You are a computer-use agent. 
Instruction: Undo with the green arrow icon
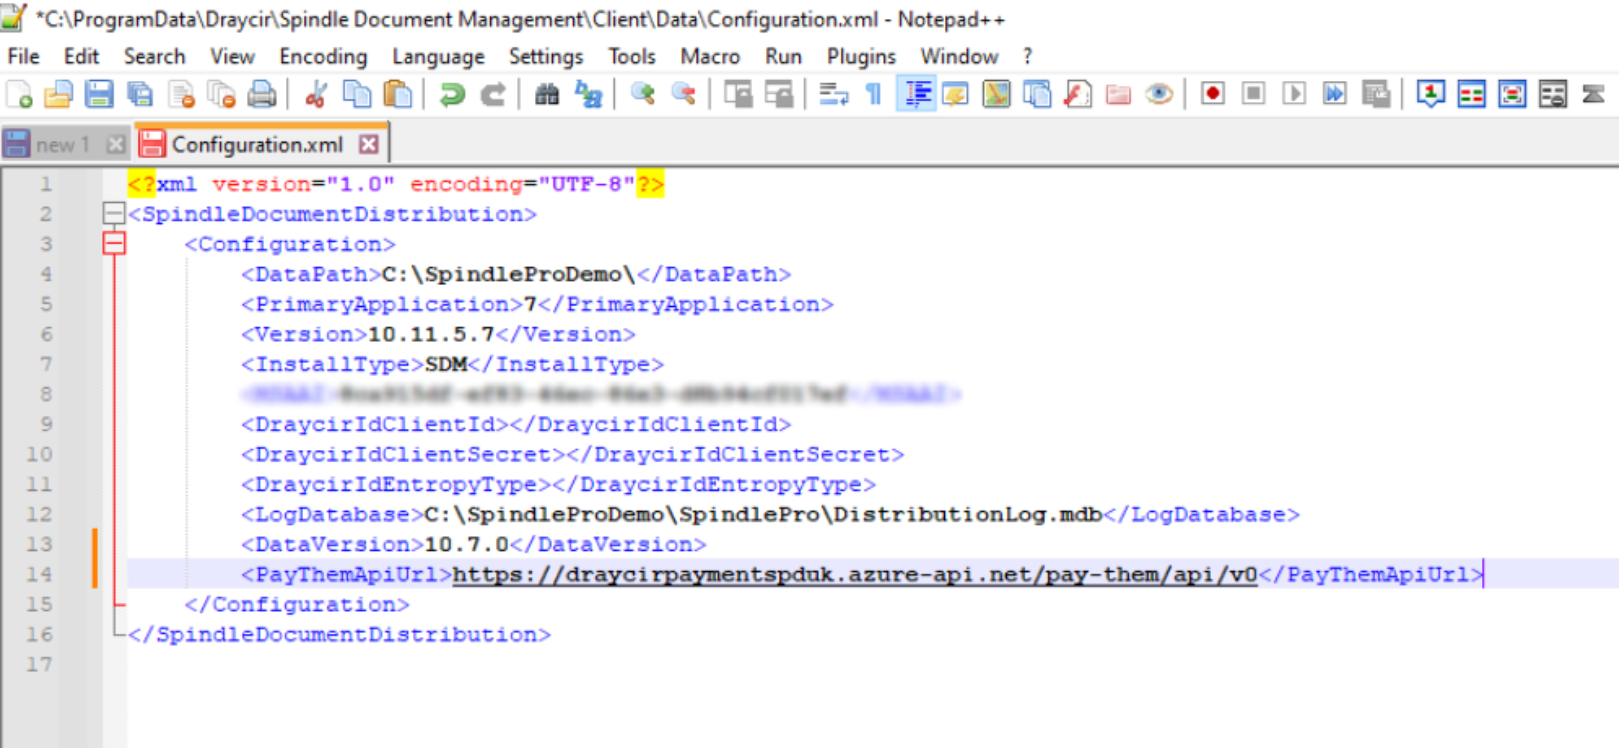click(452, 94)
